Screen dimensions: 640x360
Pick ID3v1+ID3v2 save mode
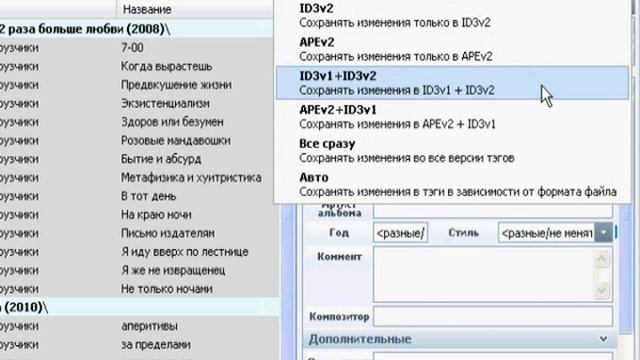point(452,83)
